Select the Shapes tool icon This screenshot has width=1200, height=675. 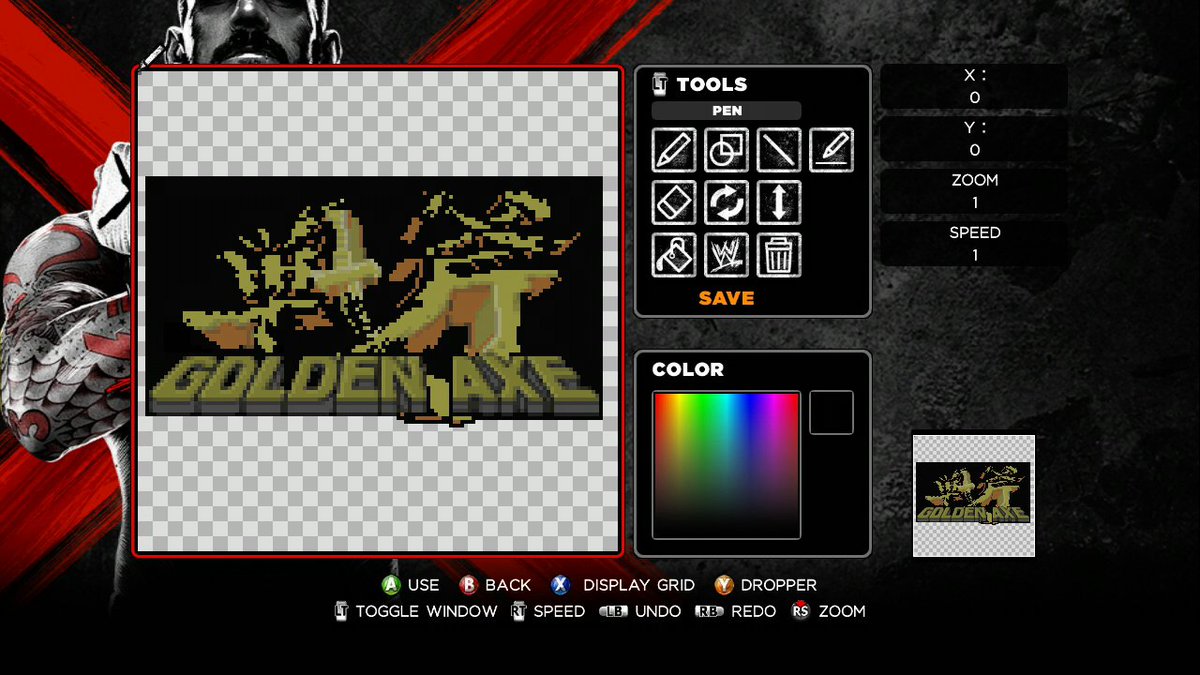pos(726,150)
